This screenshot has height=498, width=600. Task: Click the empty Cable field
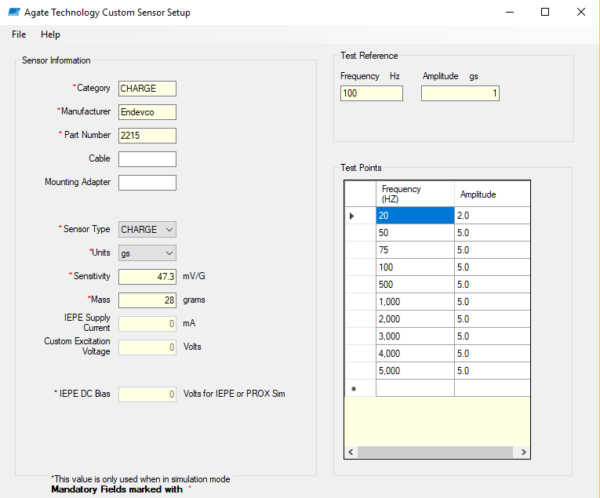coord(147,159)
